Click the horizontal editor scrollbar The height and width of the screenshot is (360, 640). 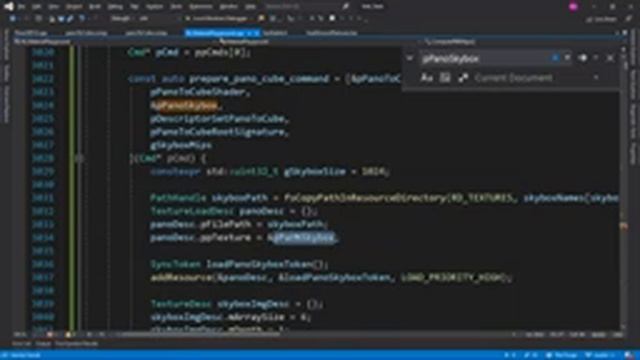coord(200,334)
